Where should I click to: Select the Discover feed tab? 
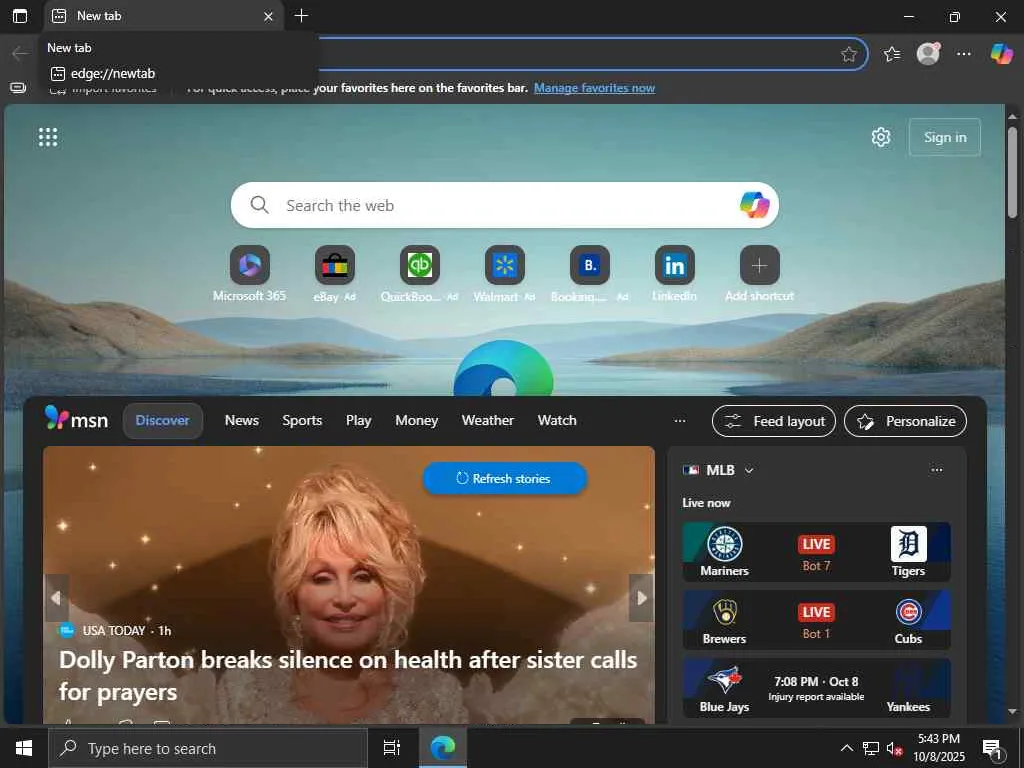(163, 421)
